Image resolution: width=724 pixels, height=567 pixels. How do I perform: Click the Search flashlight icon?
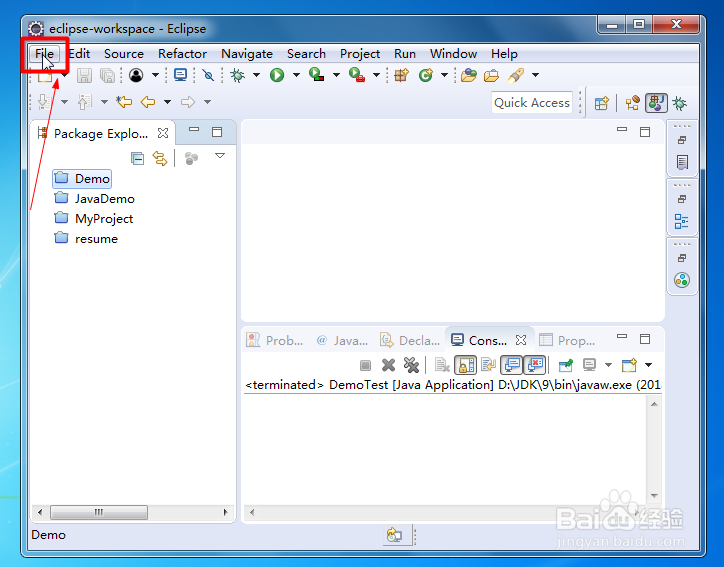pyautogui.click(x=516, y=75)
